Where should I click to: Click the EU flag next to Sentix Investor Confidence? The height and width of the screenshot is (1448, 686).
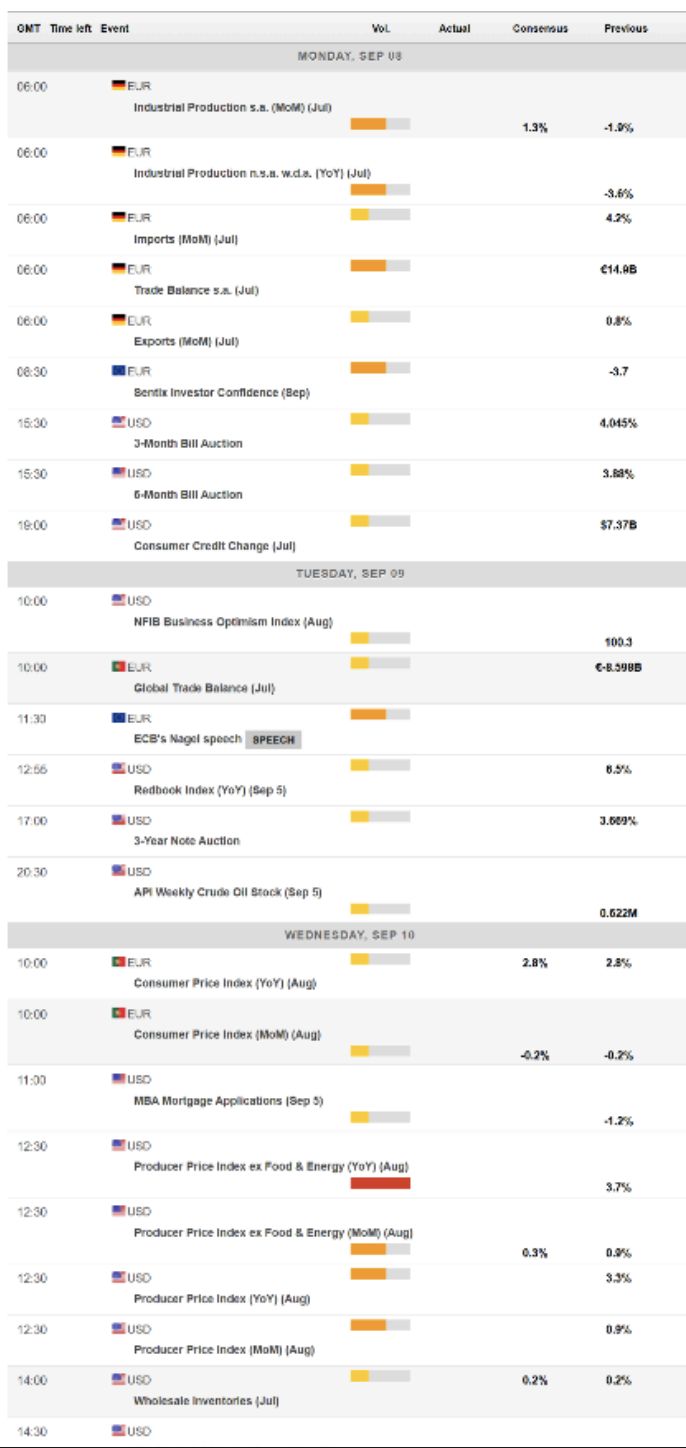(118, 371)
